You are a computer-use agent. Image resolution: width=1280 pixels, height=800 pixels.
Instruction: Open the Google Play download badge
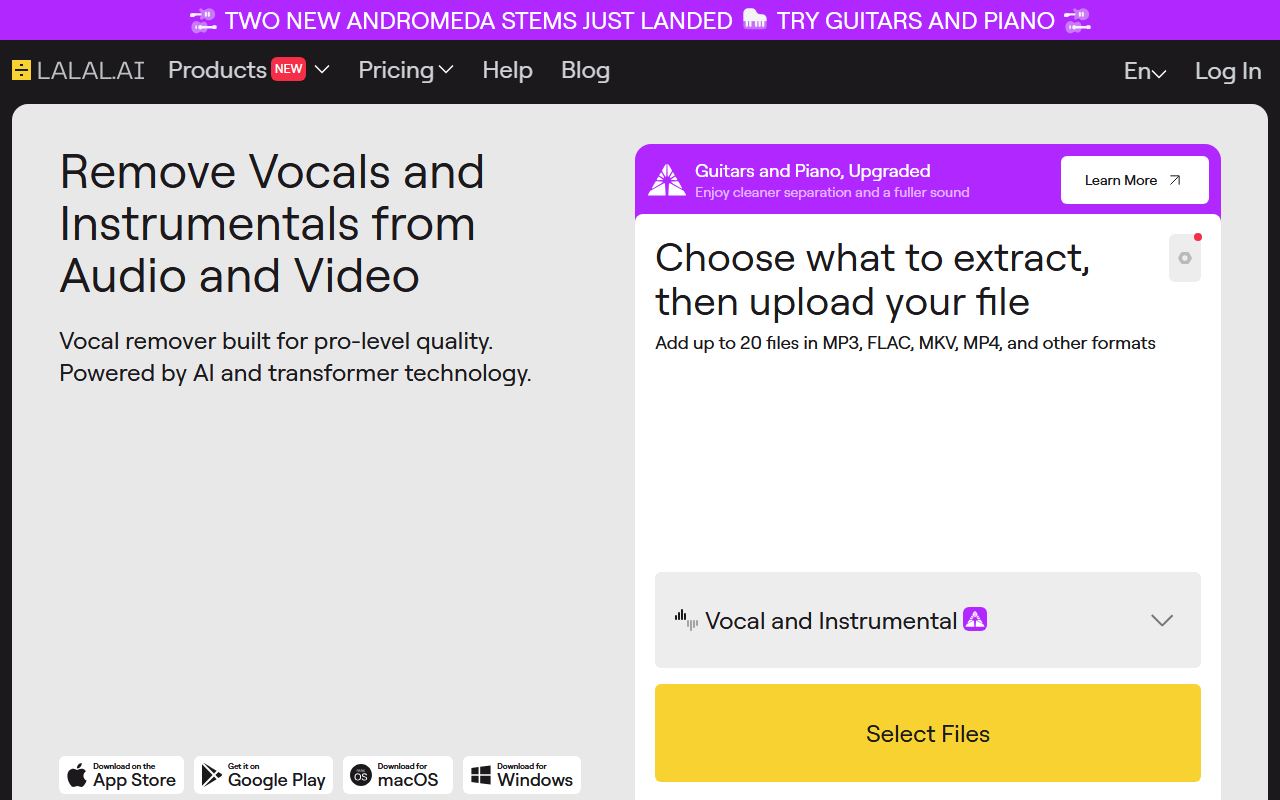pyautogui.click(x=264, y=775)
